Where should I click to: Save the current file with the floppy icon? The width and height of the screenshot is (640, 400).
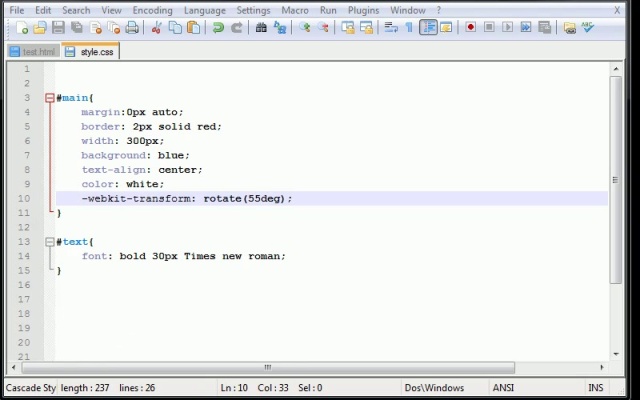58,27
